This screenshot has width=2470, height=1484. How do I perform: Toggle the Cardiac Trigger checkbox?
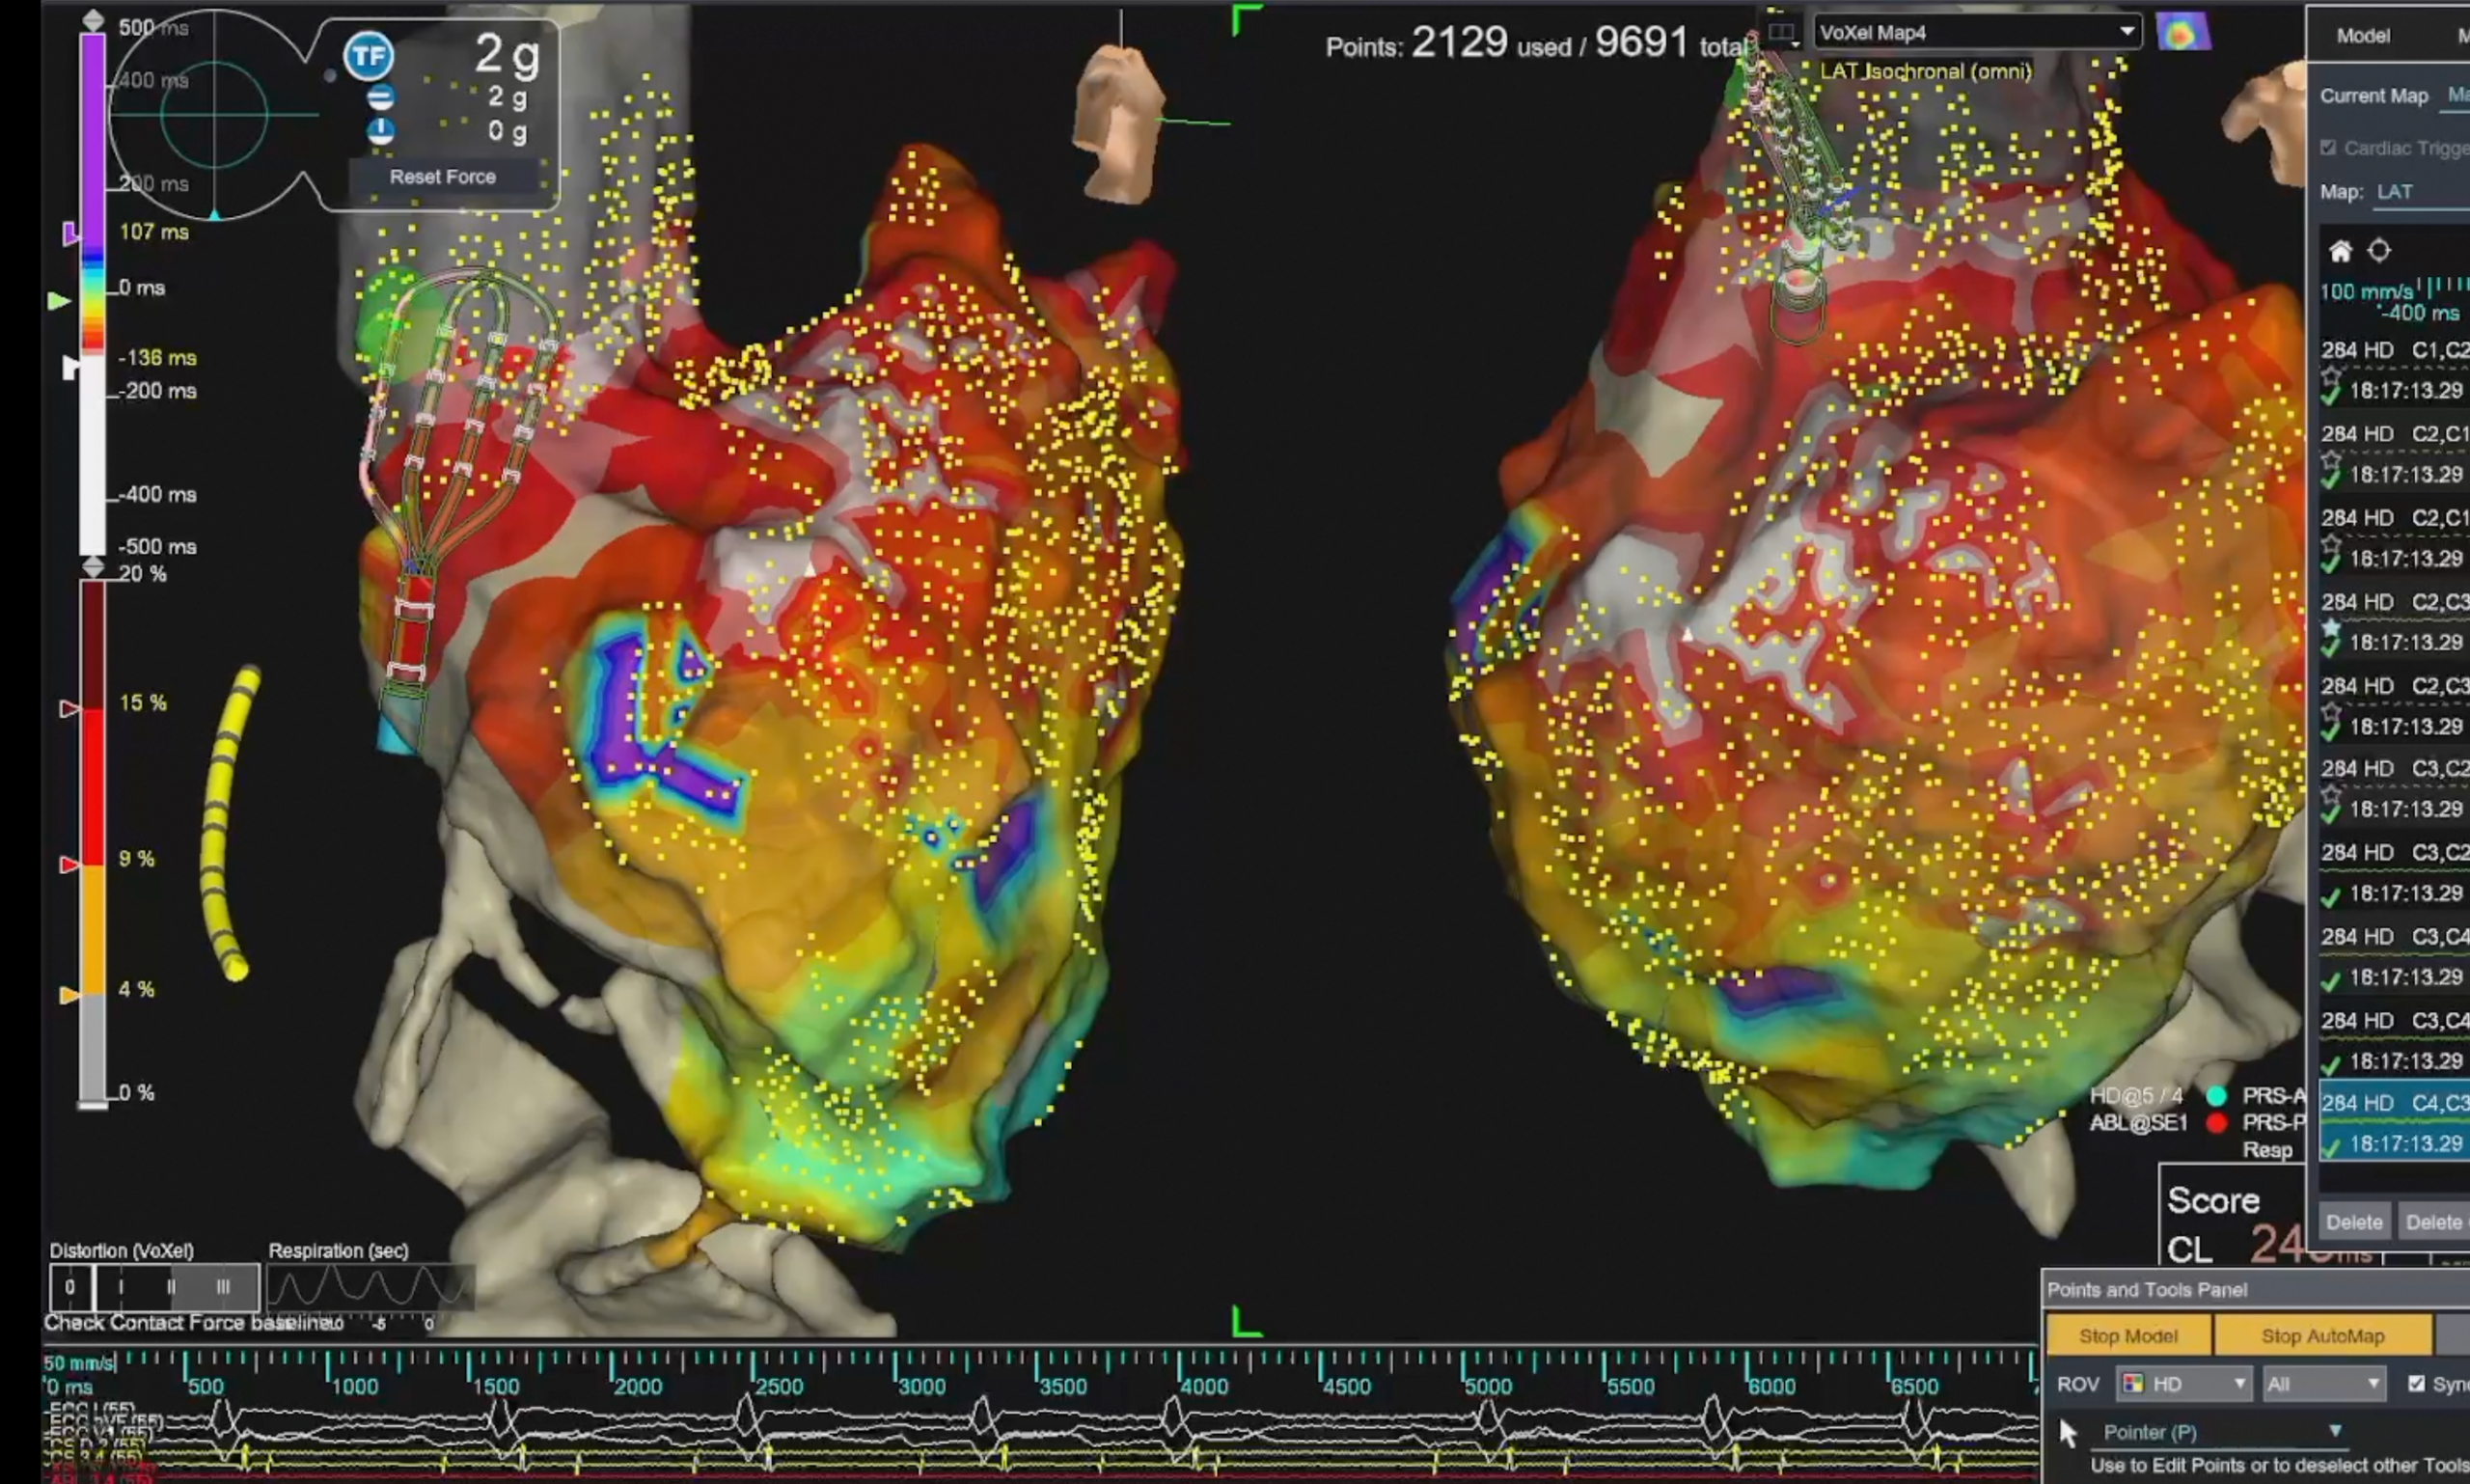pyautogui.click(x=2328, y=148)
